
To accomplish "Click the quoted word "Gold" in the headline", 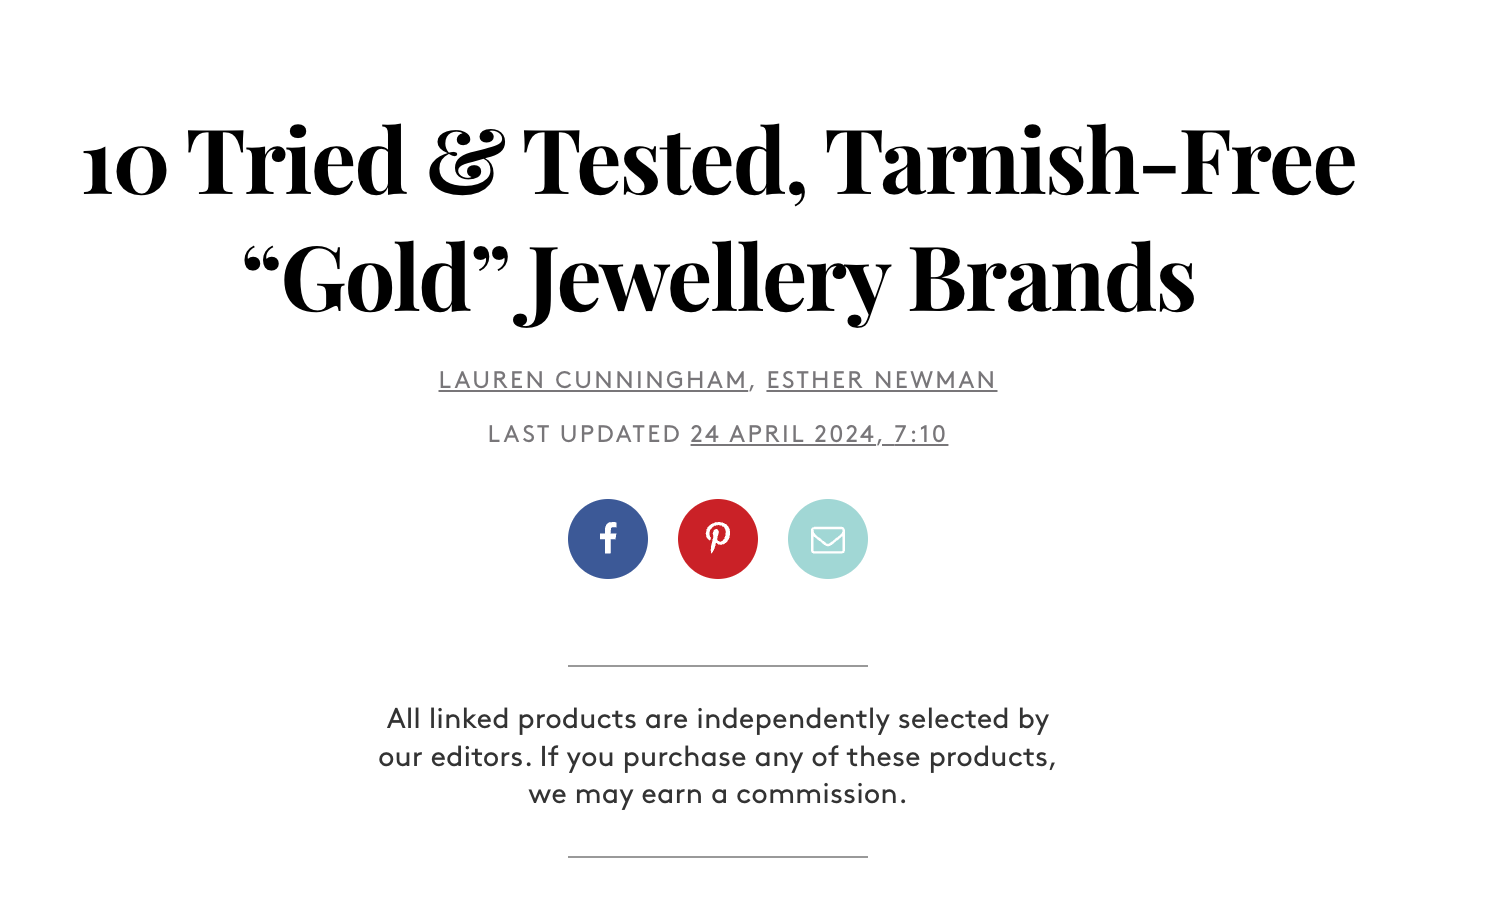I will [x=376, y=278].
